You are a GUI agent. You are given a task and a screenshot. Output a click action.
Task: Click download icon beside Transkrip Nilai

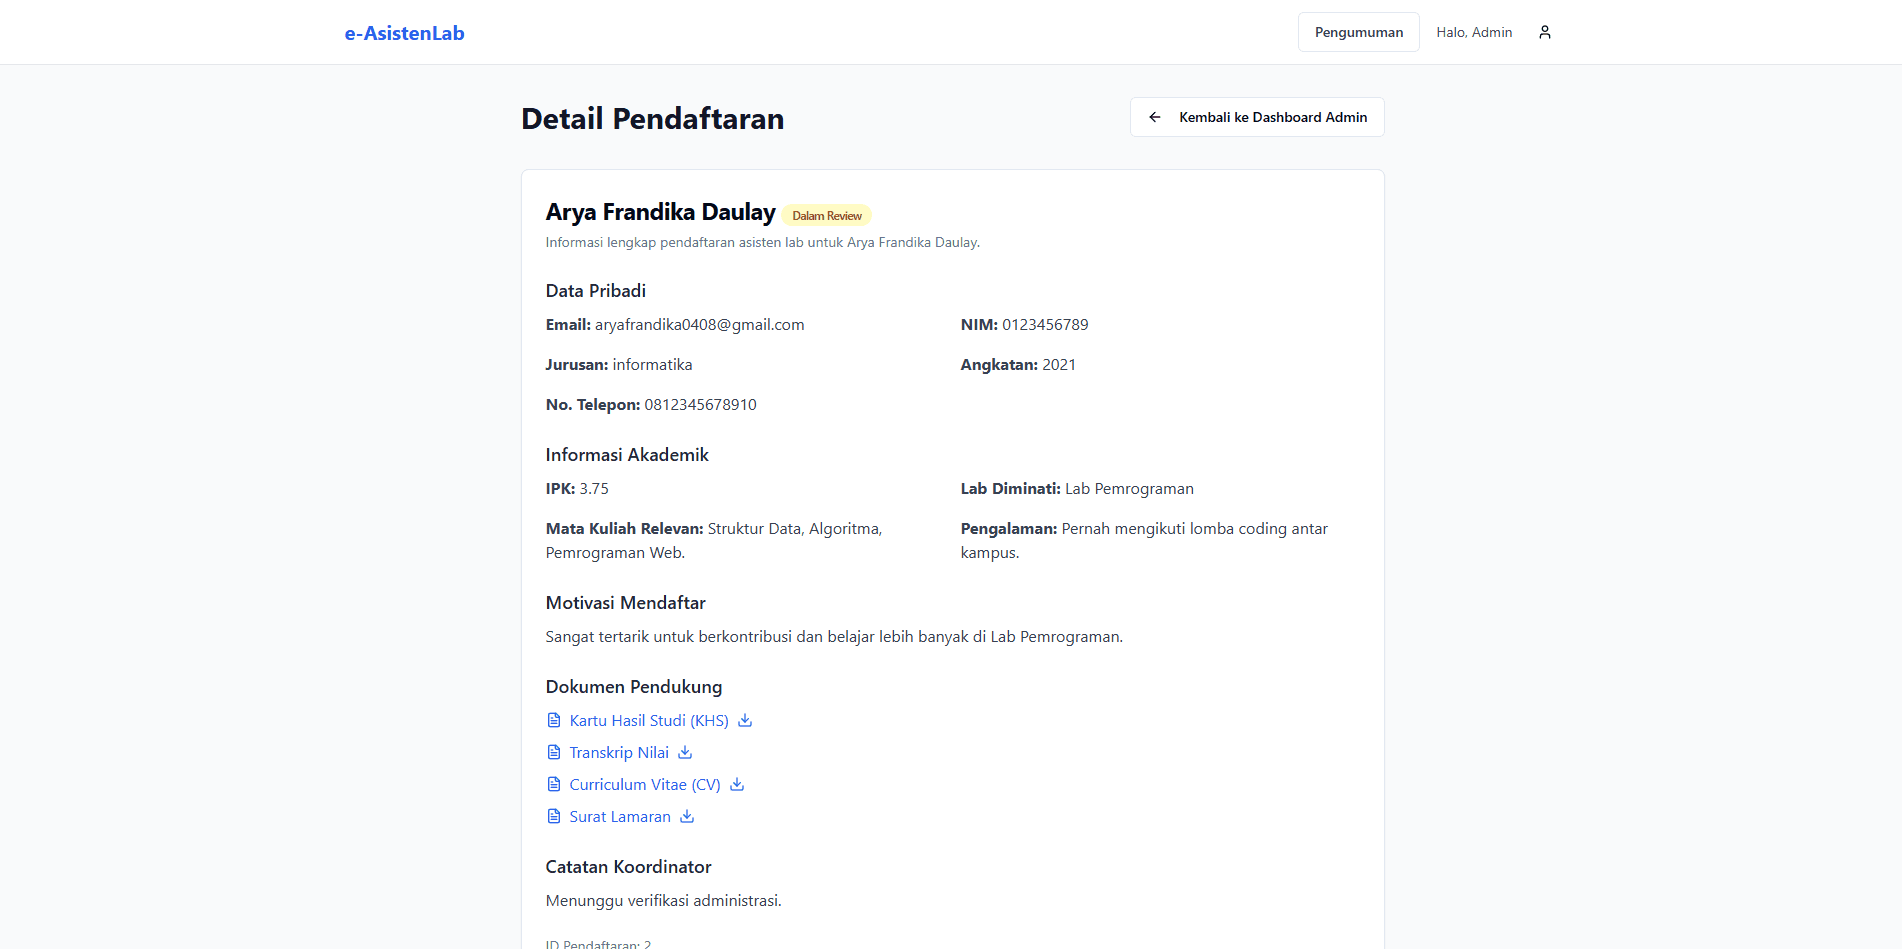685,752
